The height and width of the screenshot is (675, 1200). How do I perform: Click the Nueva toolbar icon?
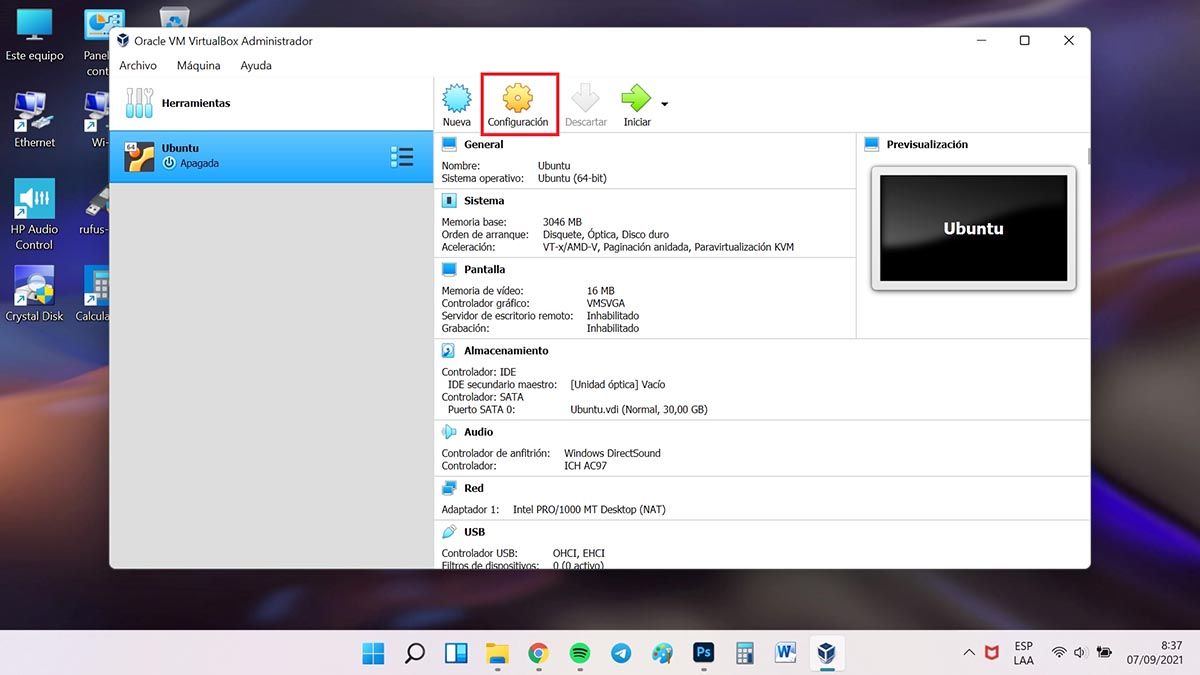[456, 105]
